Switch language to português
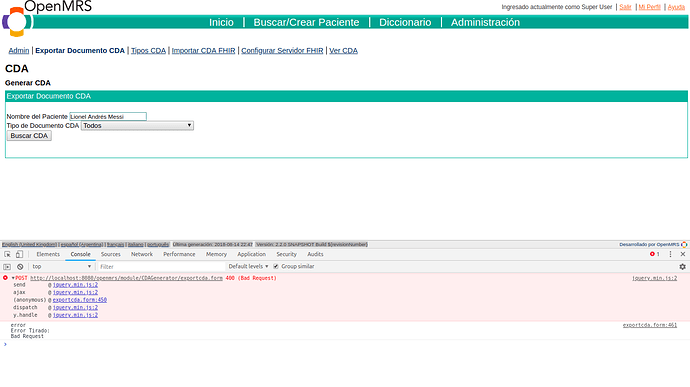The image size is (690, 387). tap(158, 244)
